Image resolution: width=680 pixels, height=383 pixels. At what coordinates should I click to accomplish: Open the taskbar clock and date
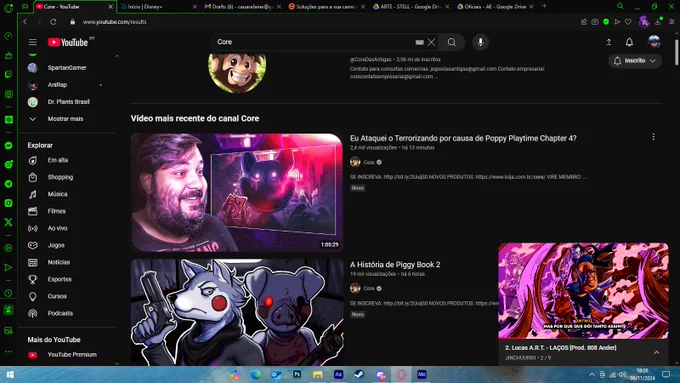pyautogui.click(x=642, y=374)
